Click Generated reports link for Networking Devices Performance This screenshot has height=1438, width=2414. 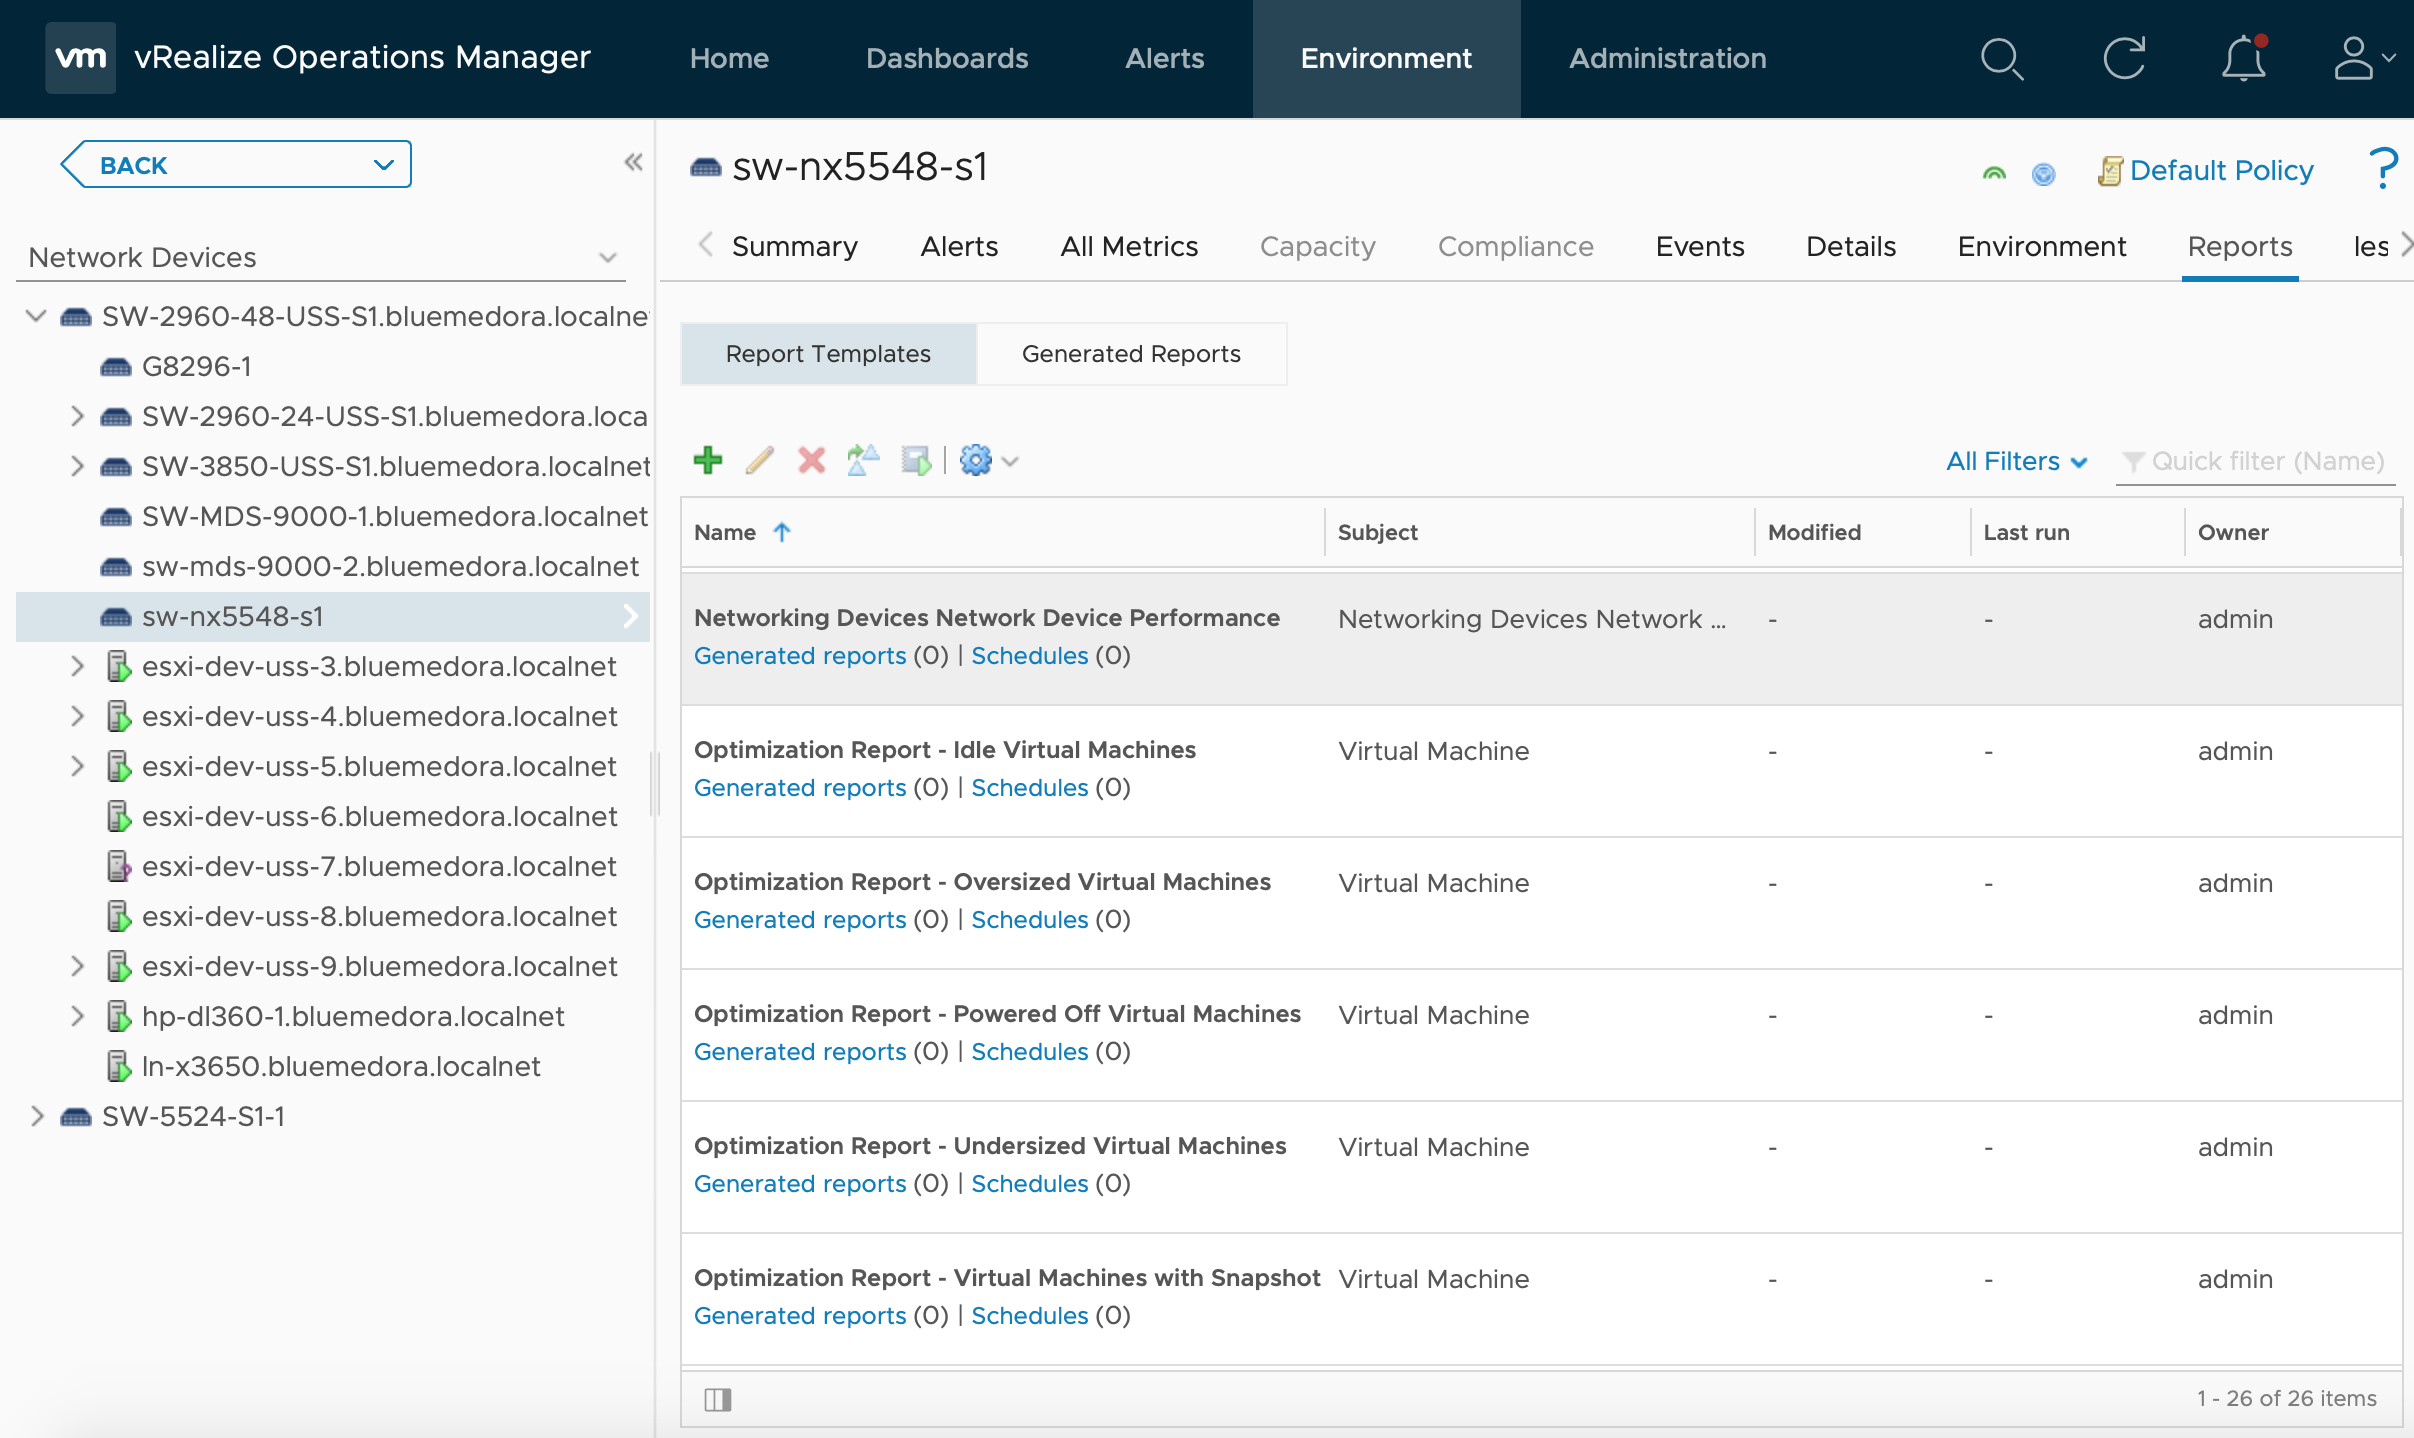[x=800, y=656]
